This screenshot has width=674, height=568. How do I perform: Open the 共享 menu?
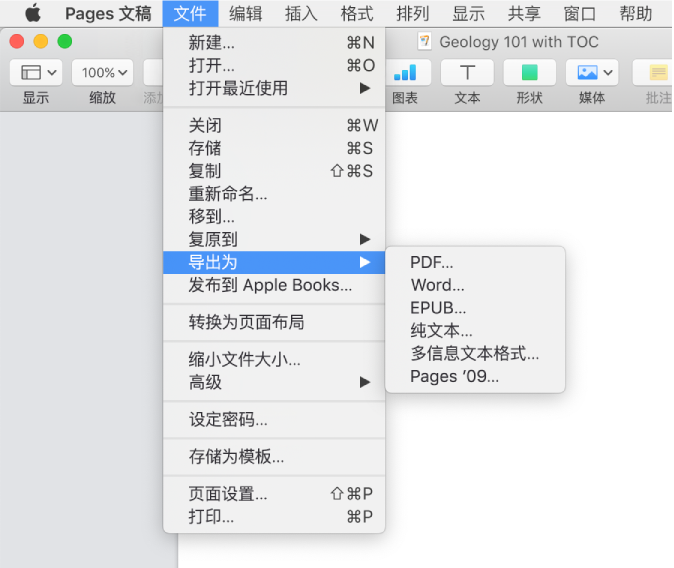click(524, 14)
